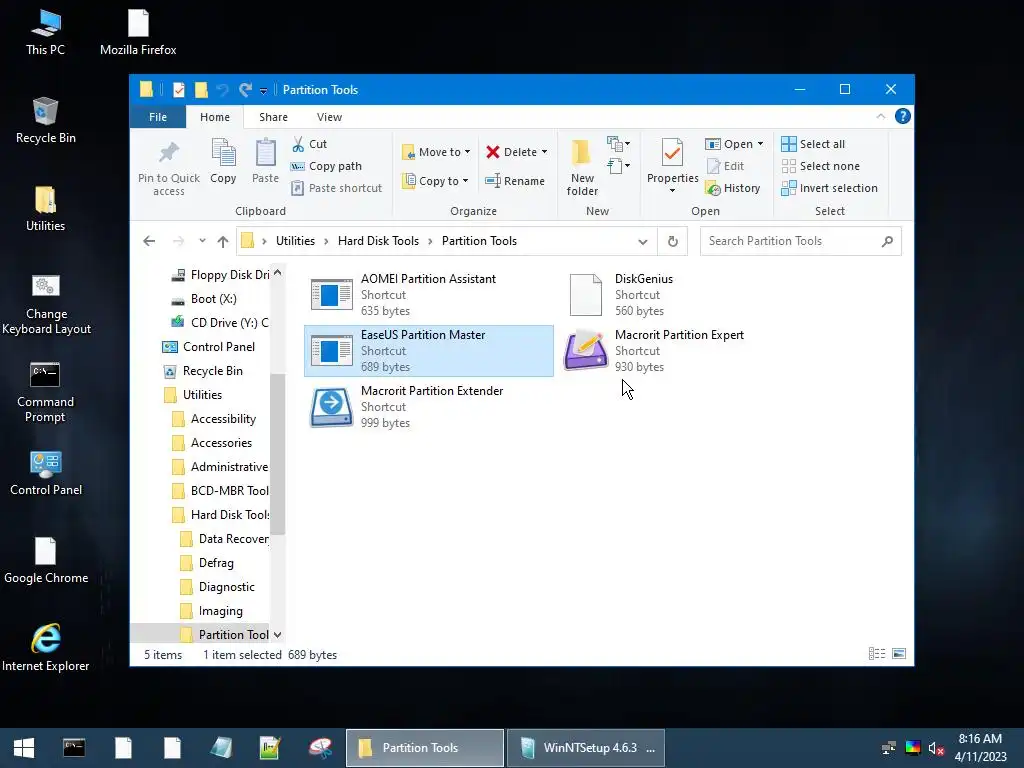Expand the Copy to dropdown
Screen dimensions: 1024x768
point(466,181)
